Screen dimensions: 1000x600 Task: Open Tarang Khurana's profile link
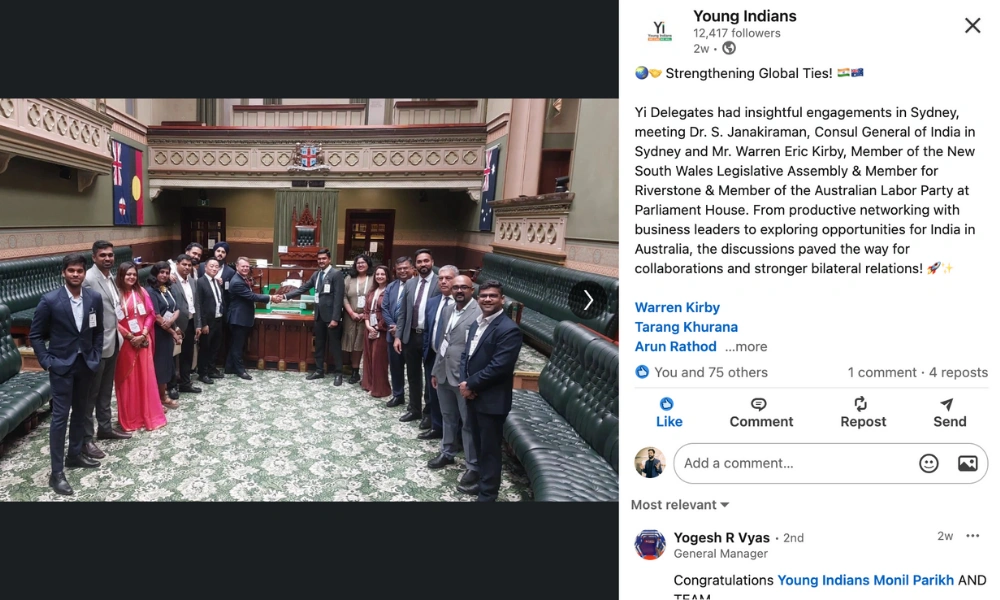click(686, 327)
